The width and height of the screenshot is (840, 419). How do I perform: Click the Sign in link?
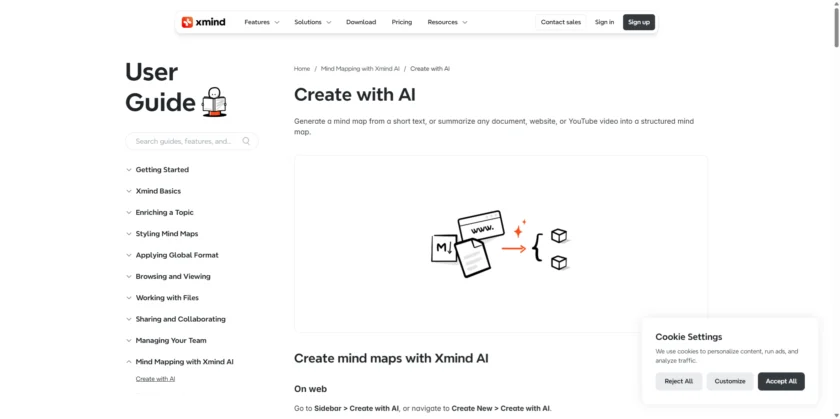pos(604,22)
